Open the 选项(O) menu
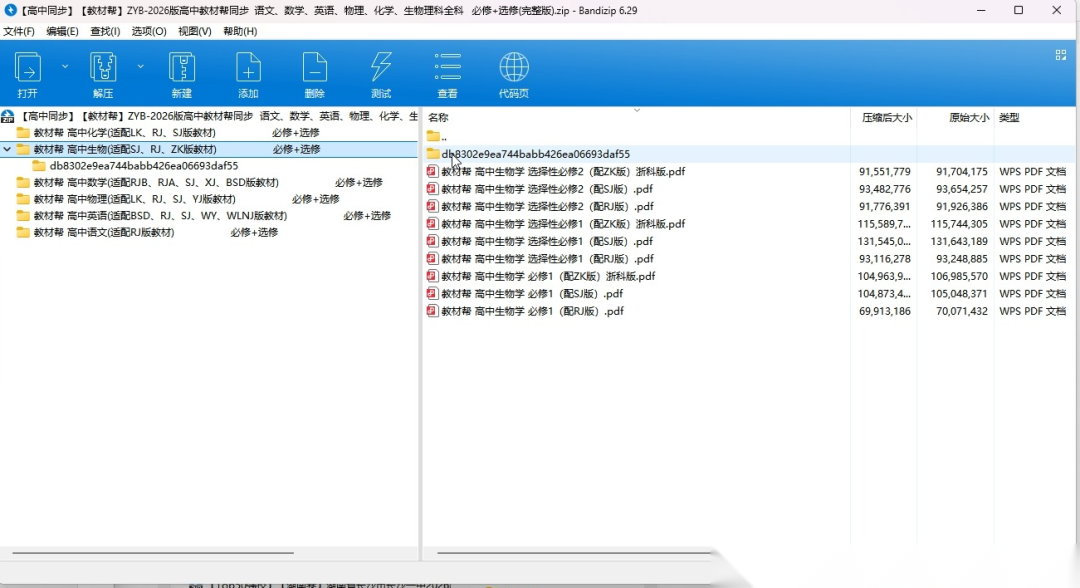The image size is (1080, 588). click(149, 31)
